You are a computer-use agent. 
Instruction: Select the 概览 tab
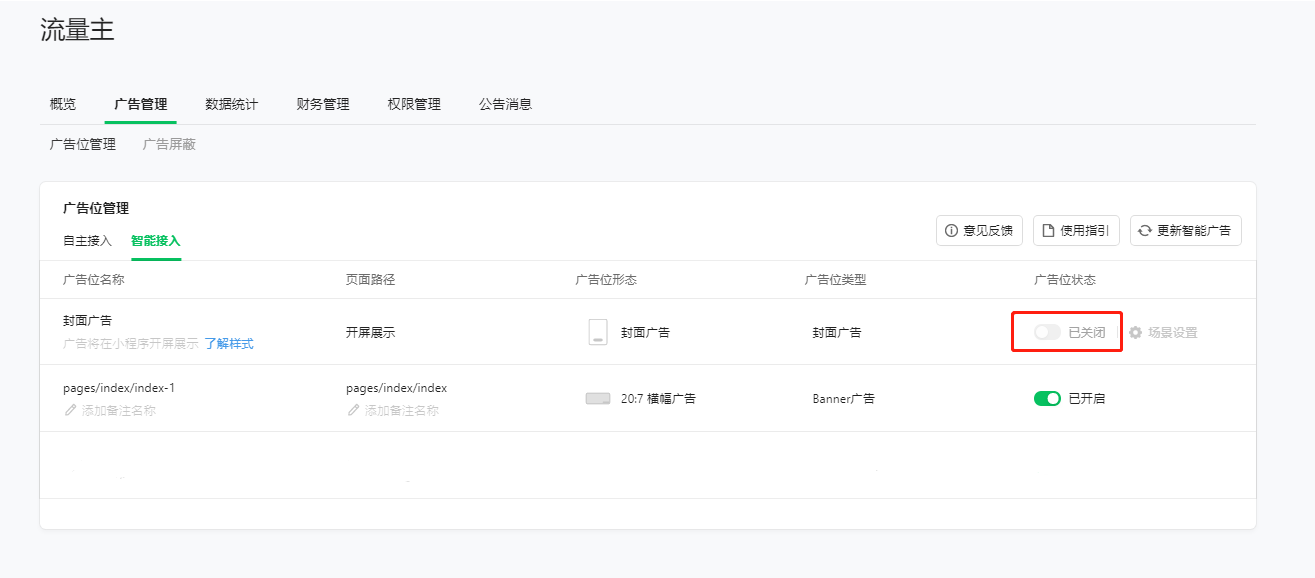[63, 104]
